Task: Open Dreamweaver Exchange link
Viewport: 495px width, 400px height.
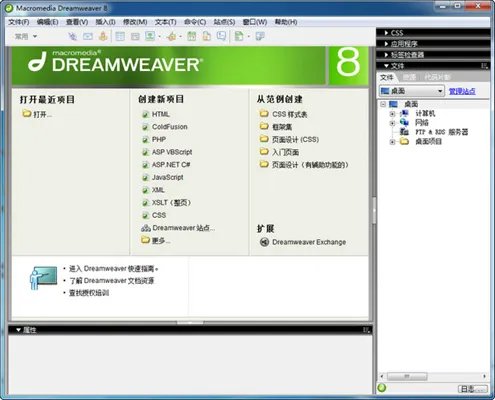Action: [303, 242]
